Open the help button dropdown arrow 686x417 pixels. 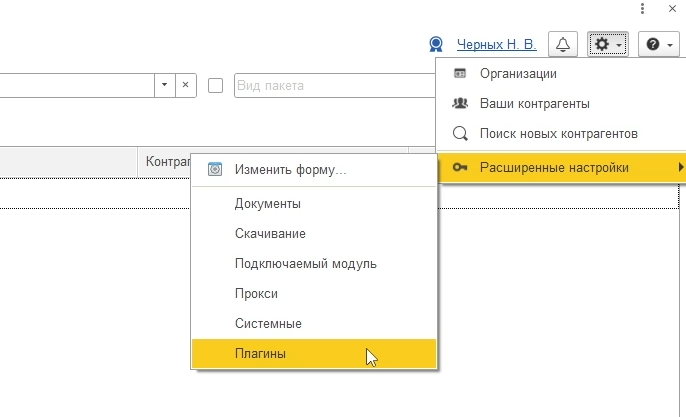(x=670, y=45)
